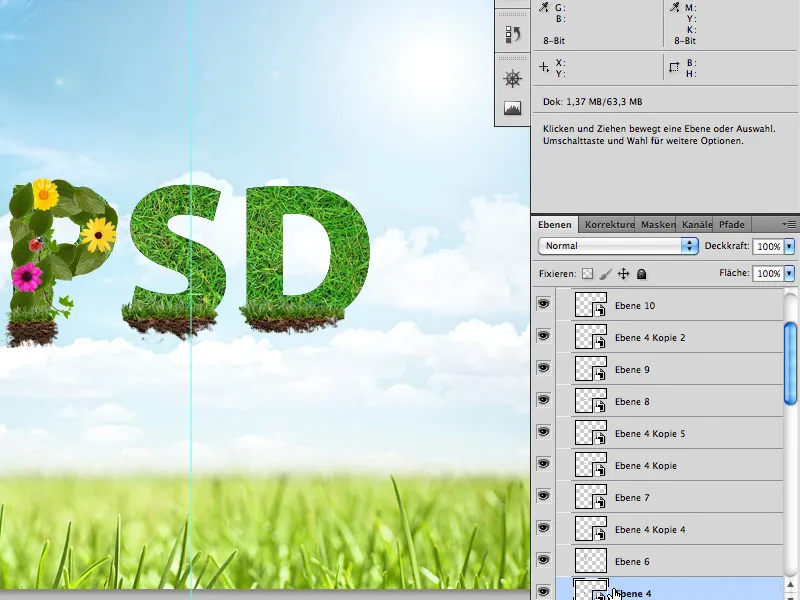Open the Fläche fill slider arrow
This screenshot has height=600, width=800.
789,273
